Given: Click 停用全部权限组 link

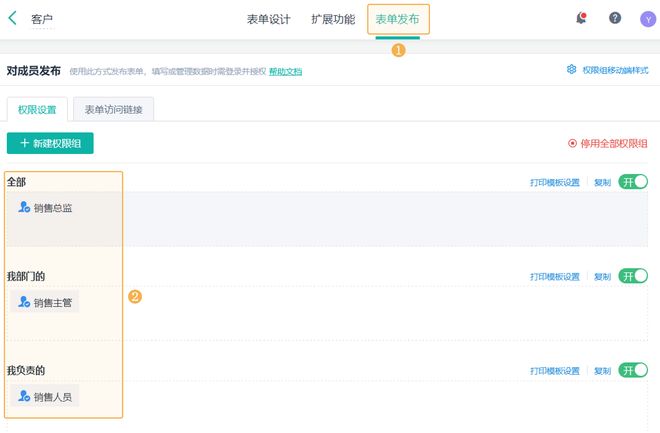Looking at the screenshot, I should coord(614,143).
